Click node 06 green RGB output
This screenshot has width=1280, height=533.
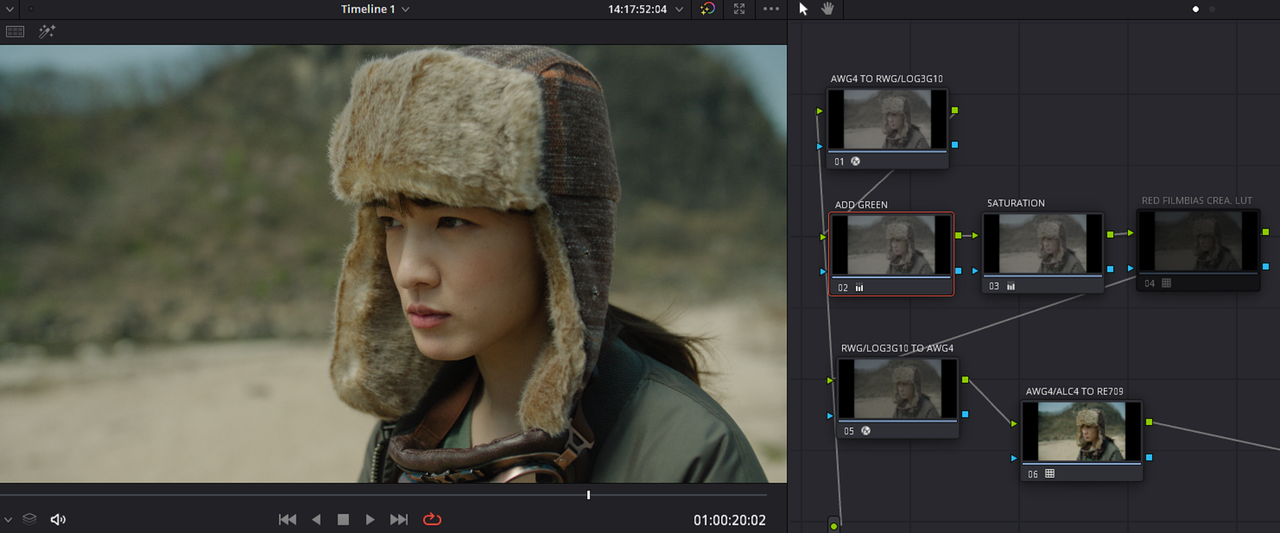(1148, 422)
